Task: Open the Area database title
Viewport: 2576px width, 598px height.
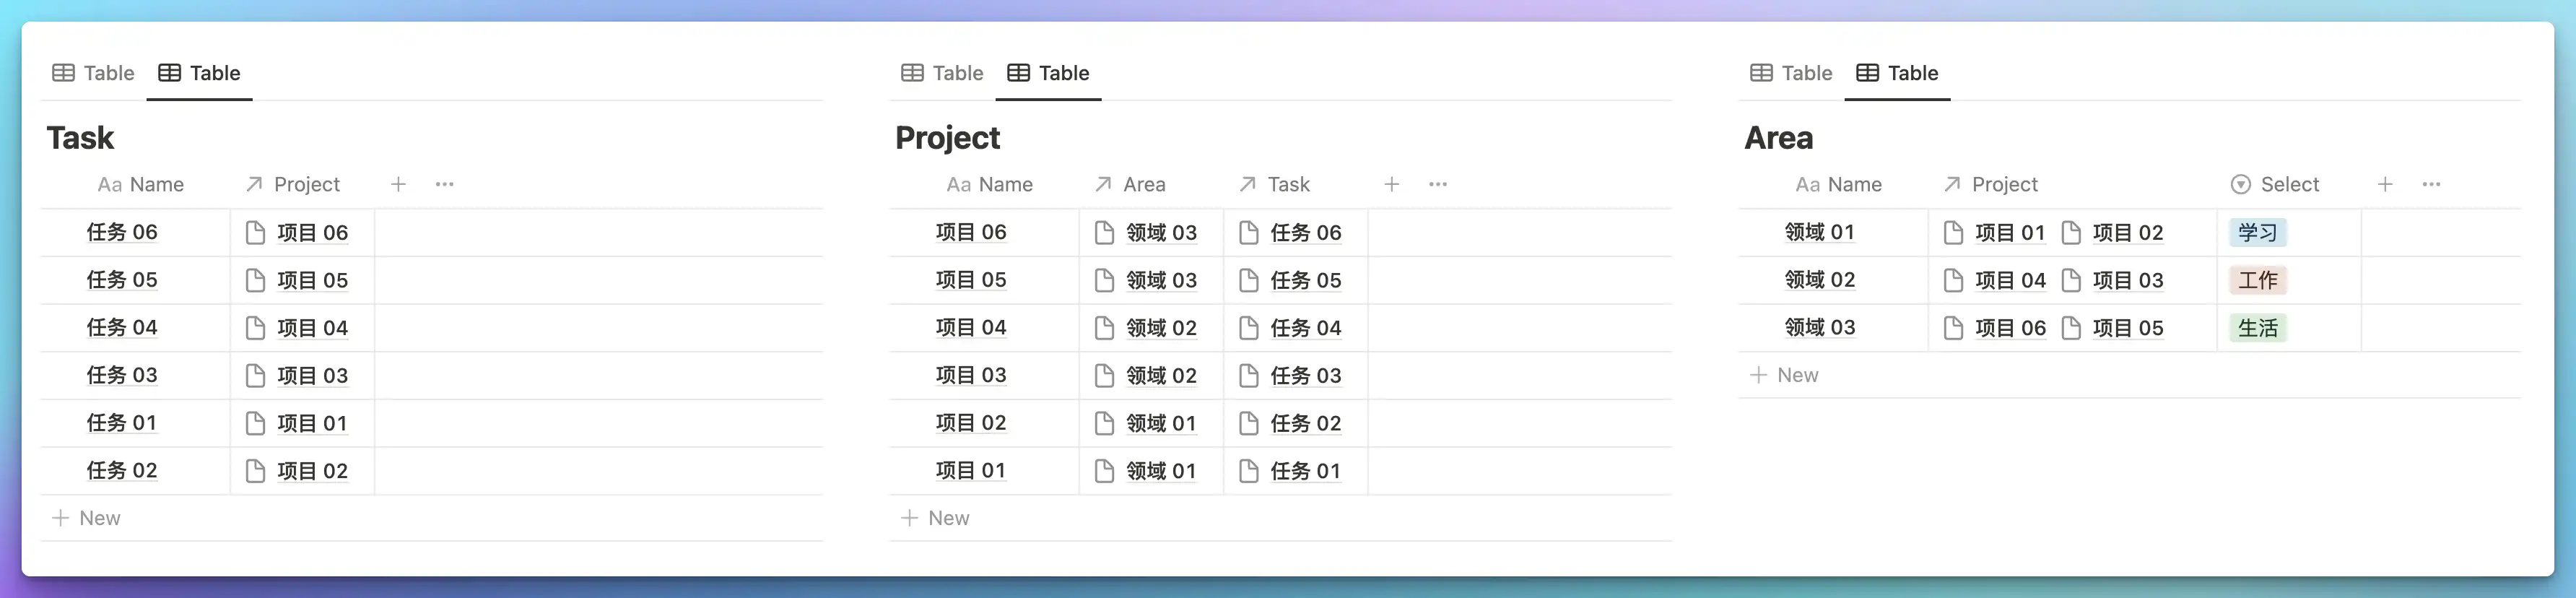Action: 1778,138
